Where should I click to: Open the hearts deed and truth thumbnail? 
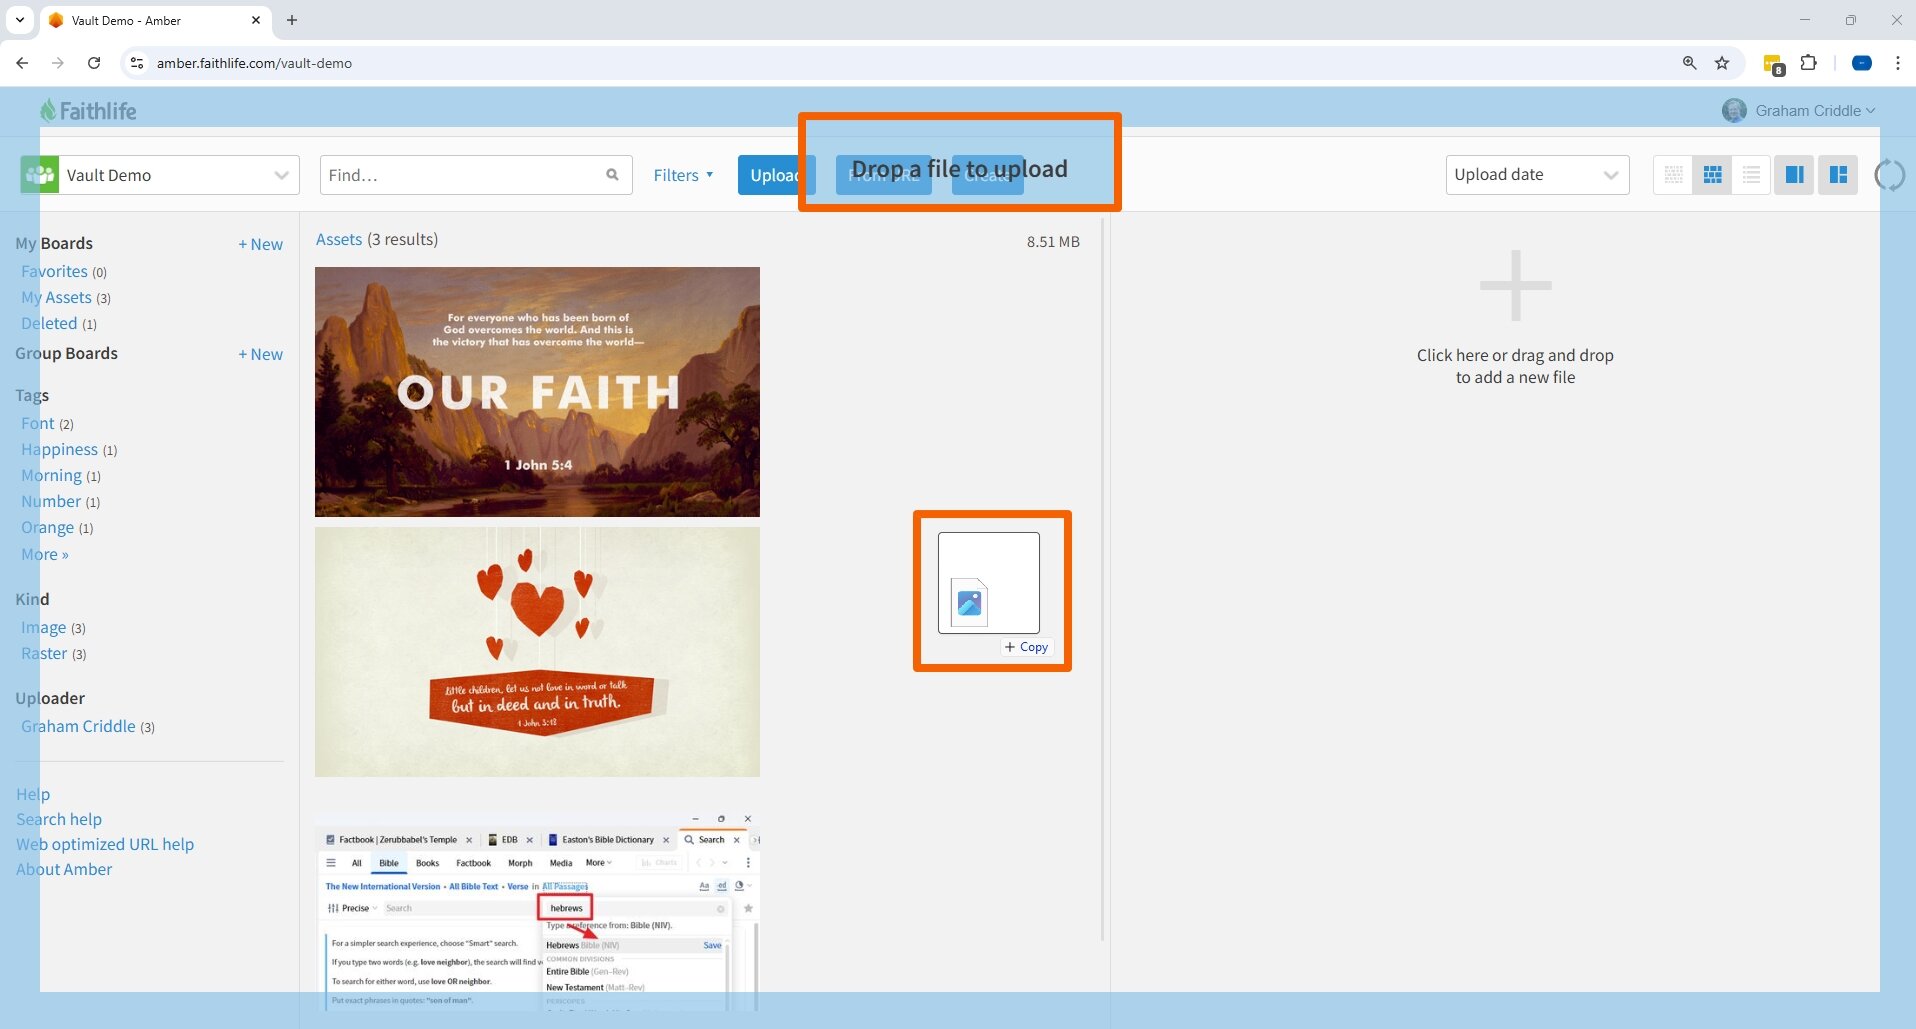537,652
